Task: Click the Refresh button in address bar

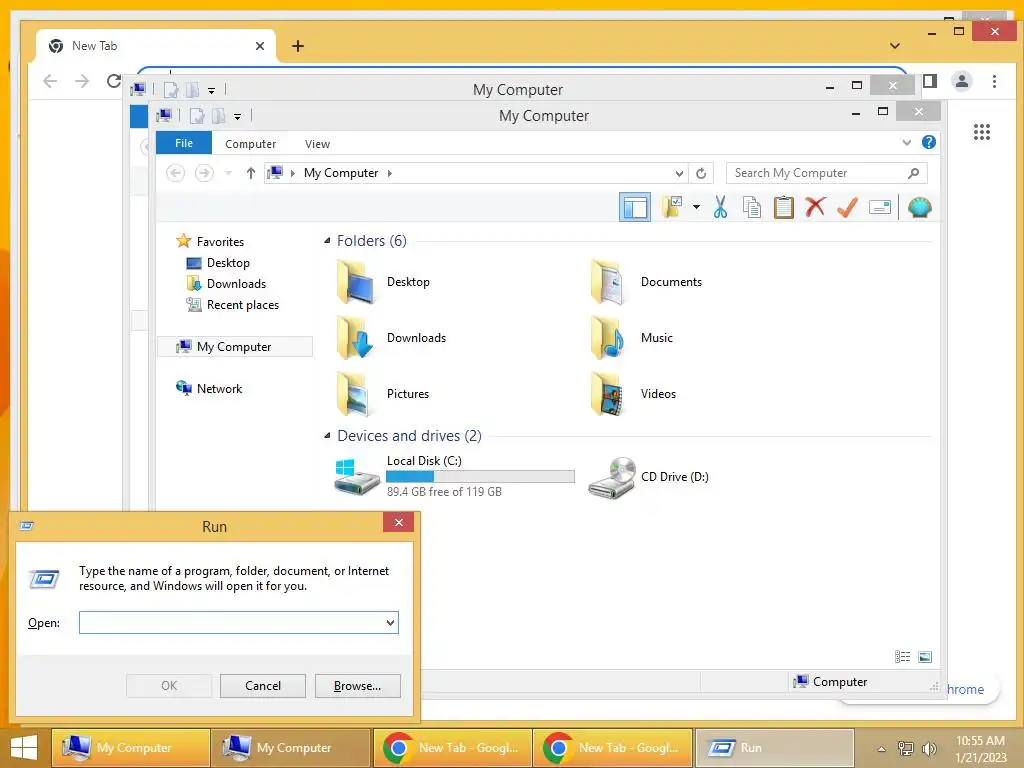Action: [701, 173]
